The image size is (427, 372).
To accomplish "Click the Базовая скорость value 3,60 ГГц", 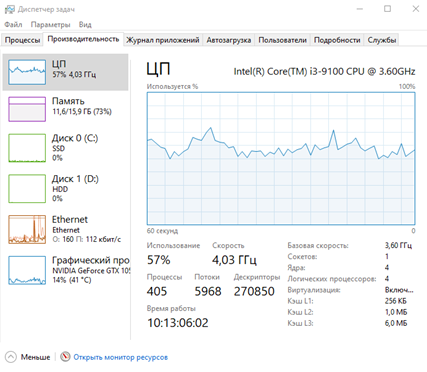I will coord(398,245).
